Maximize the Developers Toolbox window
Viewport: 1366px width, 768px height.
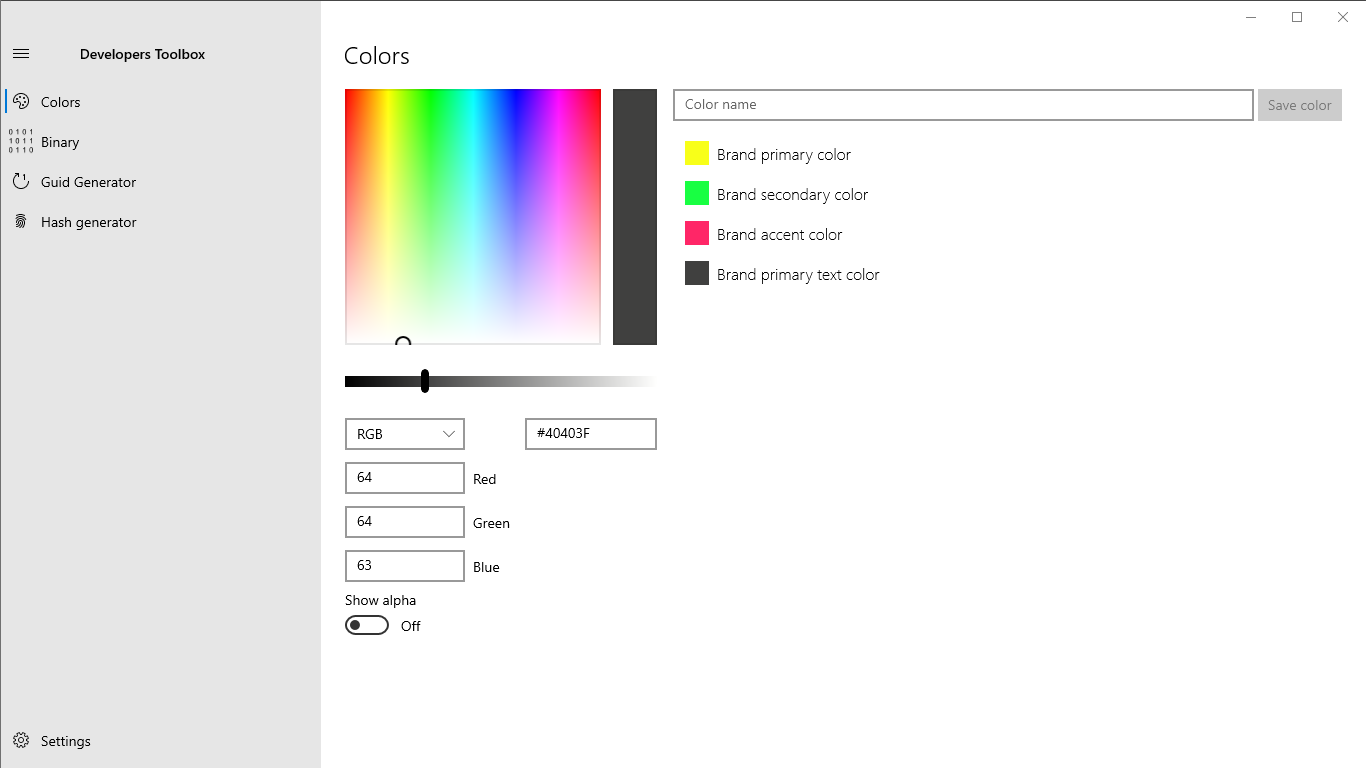click(x=1297, y=17)
